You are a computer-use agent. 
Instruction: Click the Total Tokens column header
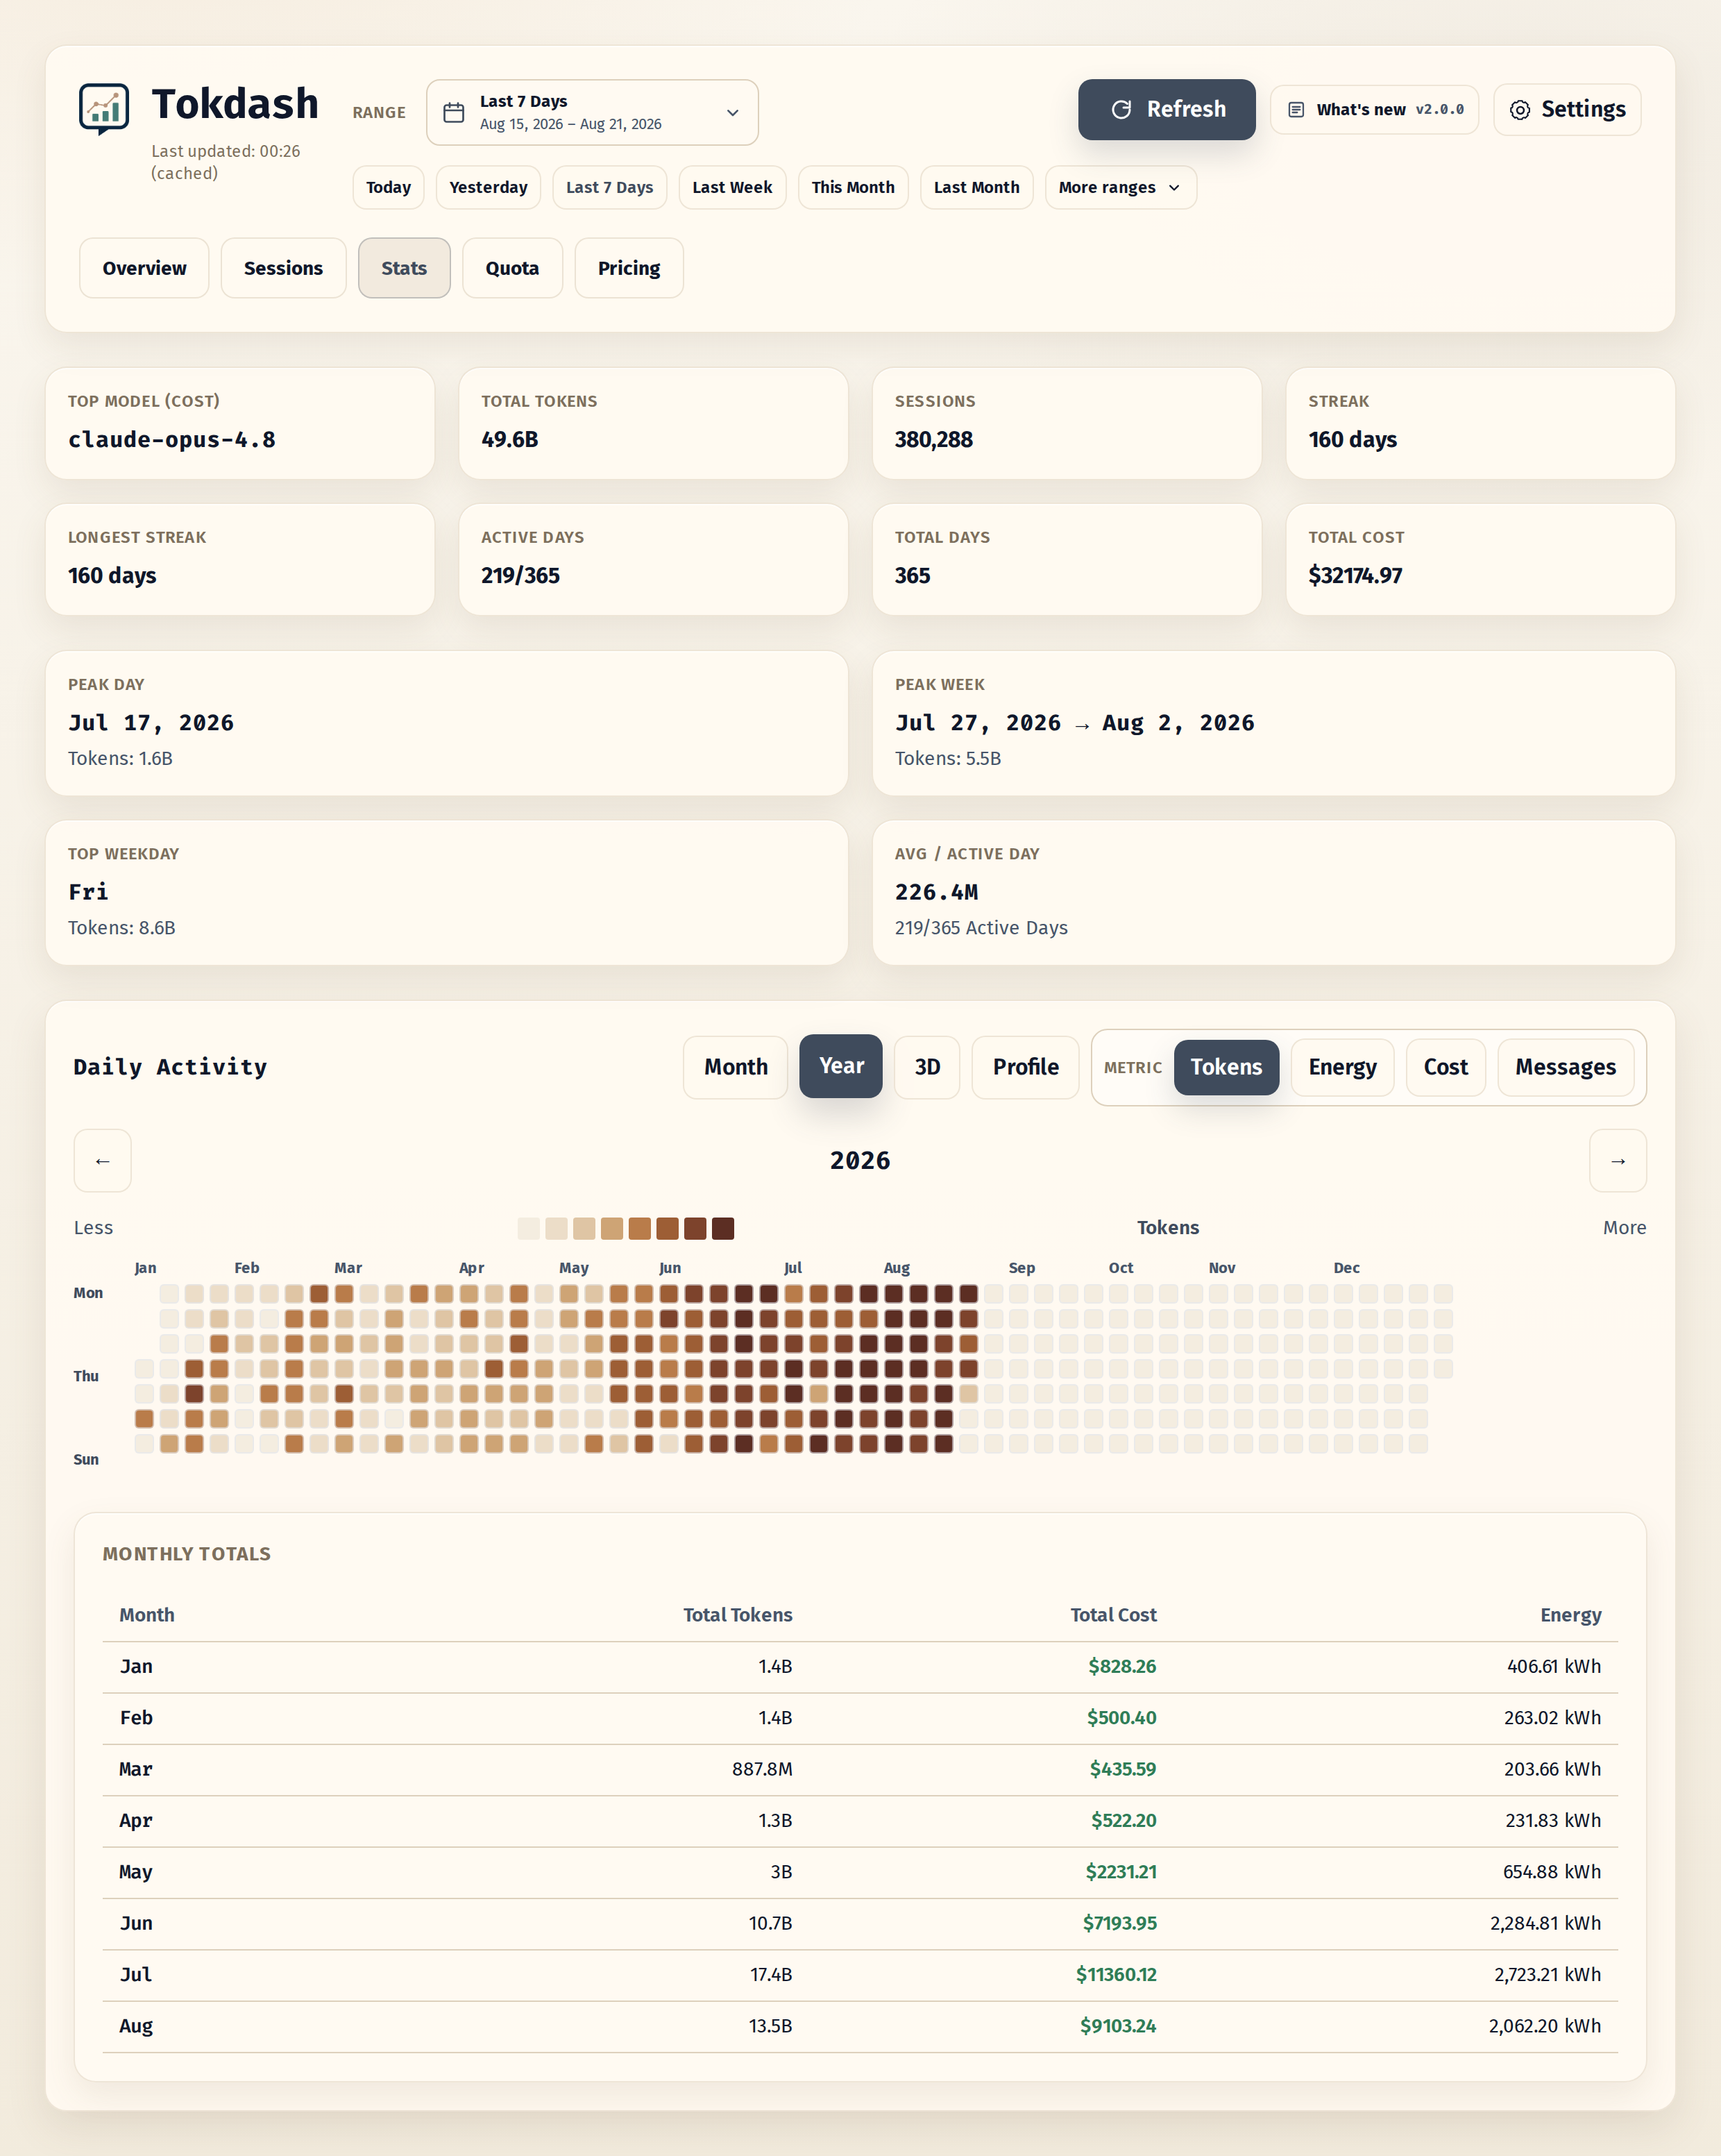pyautogui.click(x=738, y=1615)
